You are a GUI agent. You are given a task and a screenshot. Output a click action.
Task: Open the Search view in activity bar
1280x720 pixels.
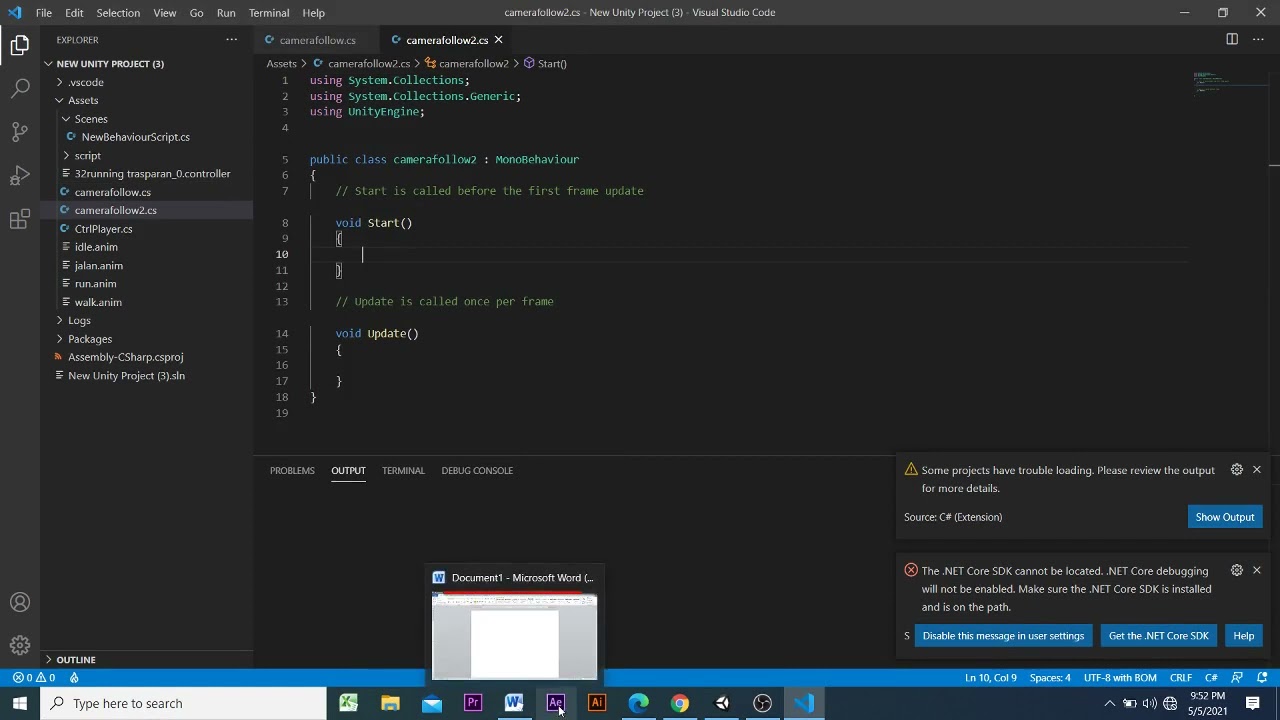20,88
